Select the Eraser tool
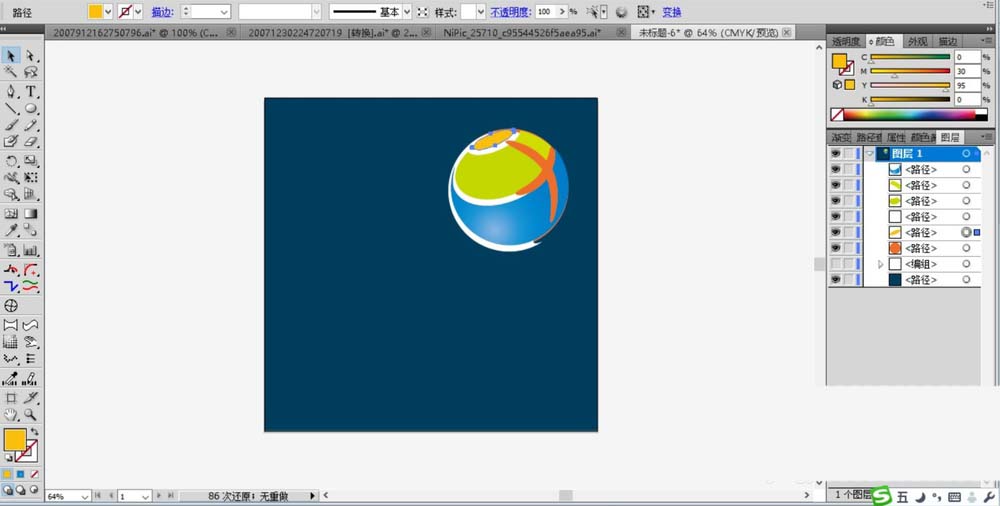This screenshot has width=1000, height=506. 30,142
